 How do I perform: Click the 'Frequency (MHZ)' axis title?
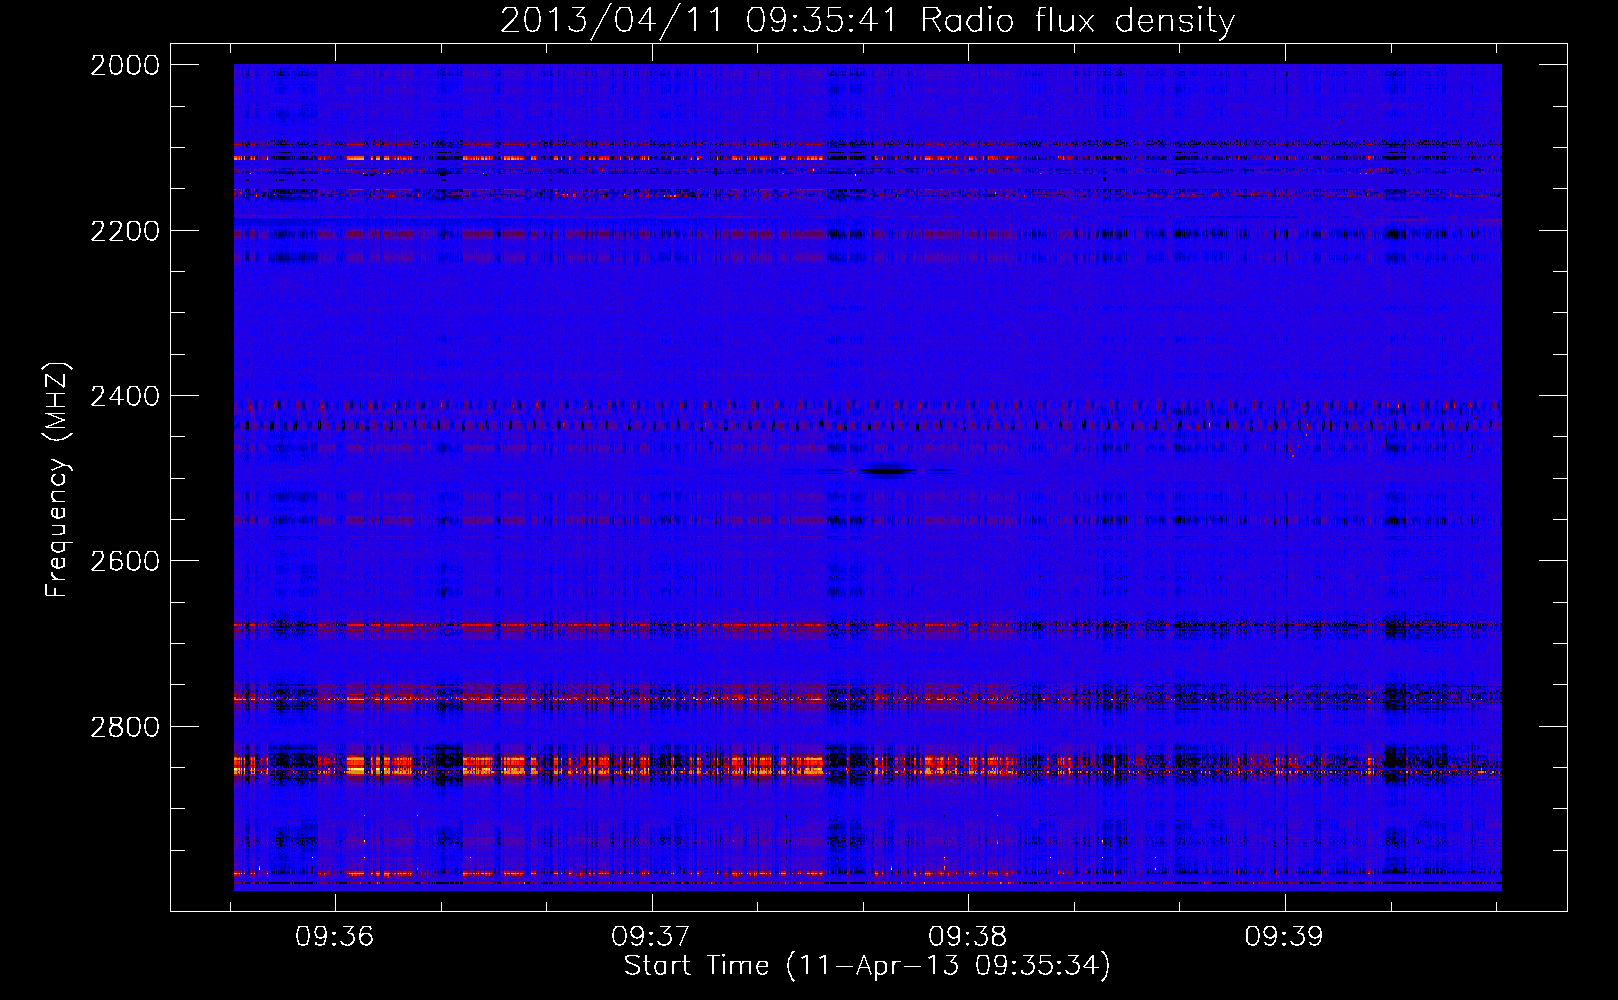coord(57,480)
